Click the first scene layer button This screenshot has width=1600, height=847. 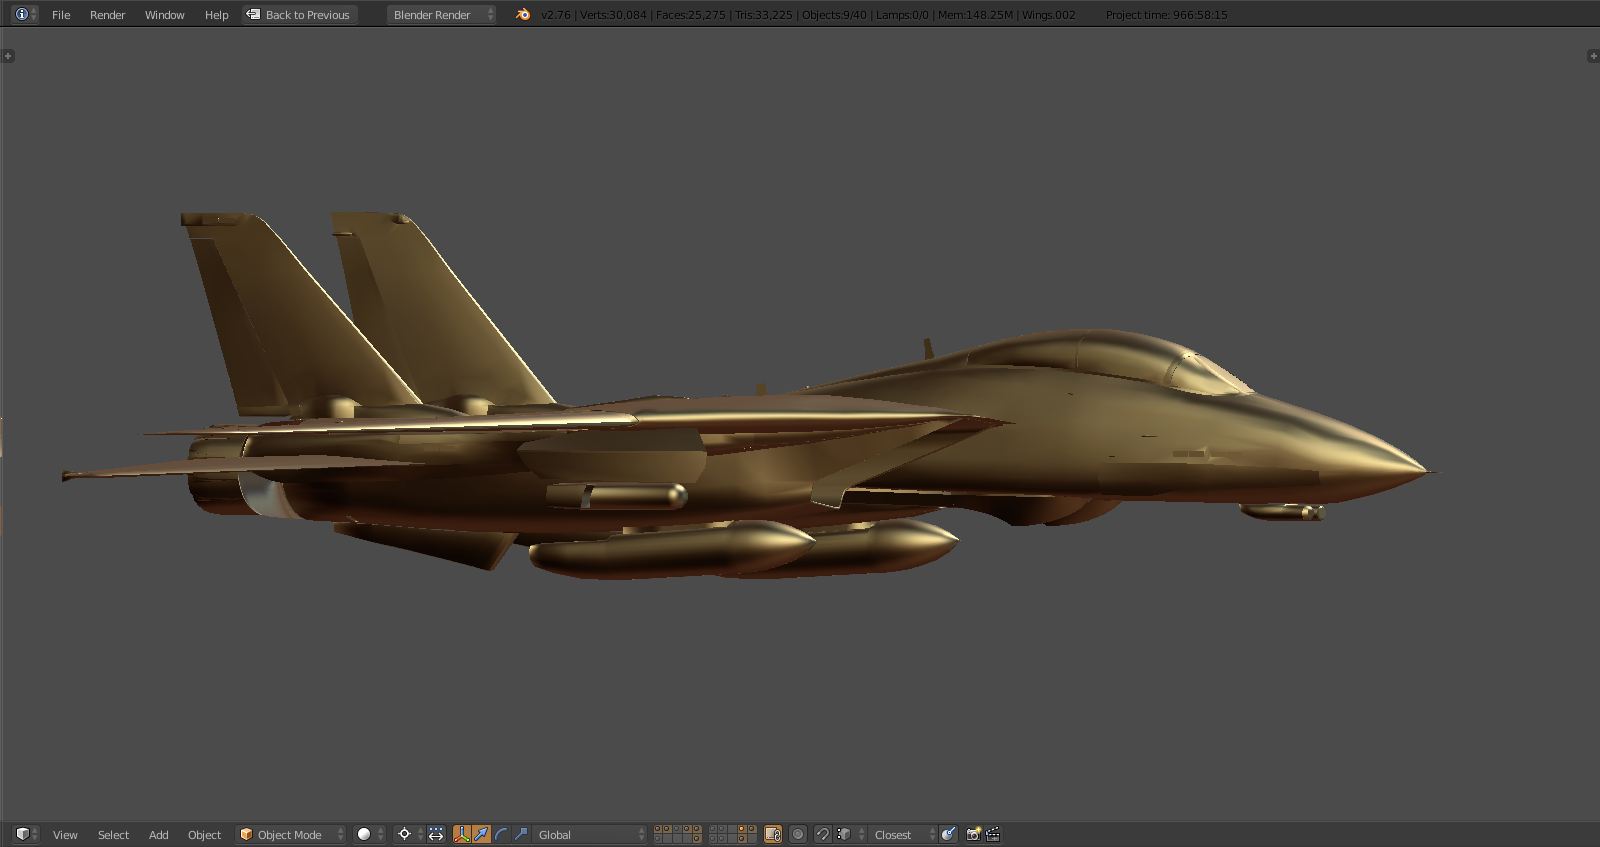click(x=658, y=829)
